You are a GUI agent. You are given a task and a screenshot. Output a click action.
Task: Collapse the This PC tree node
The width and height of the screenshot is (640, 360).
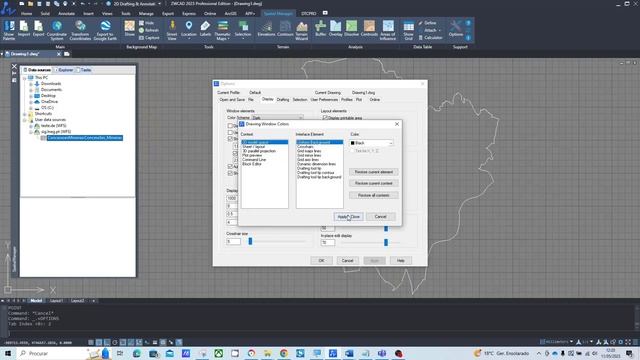click(x=25, y=78)
